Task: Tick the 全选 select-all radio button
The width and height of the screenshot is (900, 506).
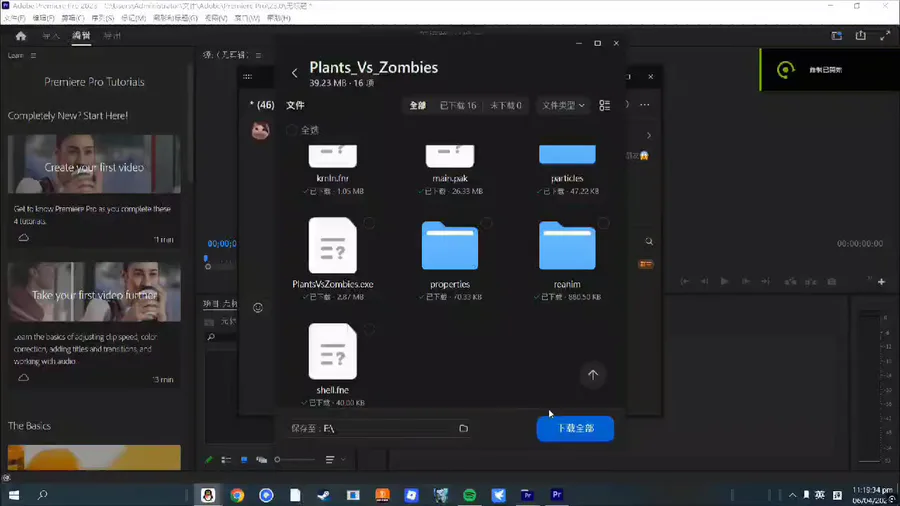Action: [x=292, y=130]
